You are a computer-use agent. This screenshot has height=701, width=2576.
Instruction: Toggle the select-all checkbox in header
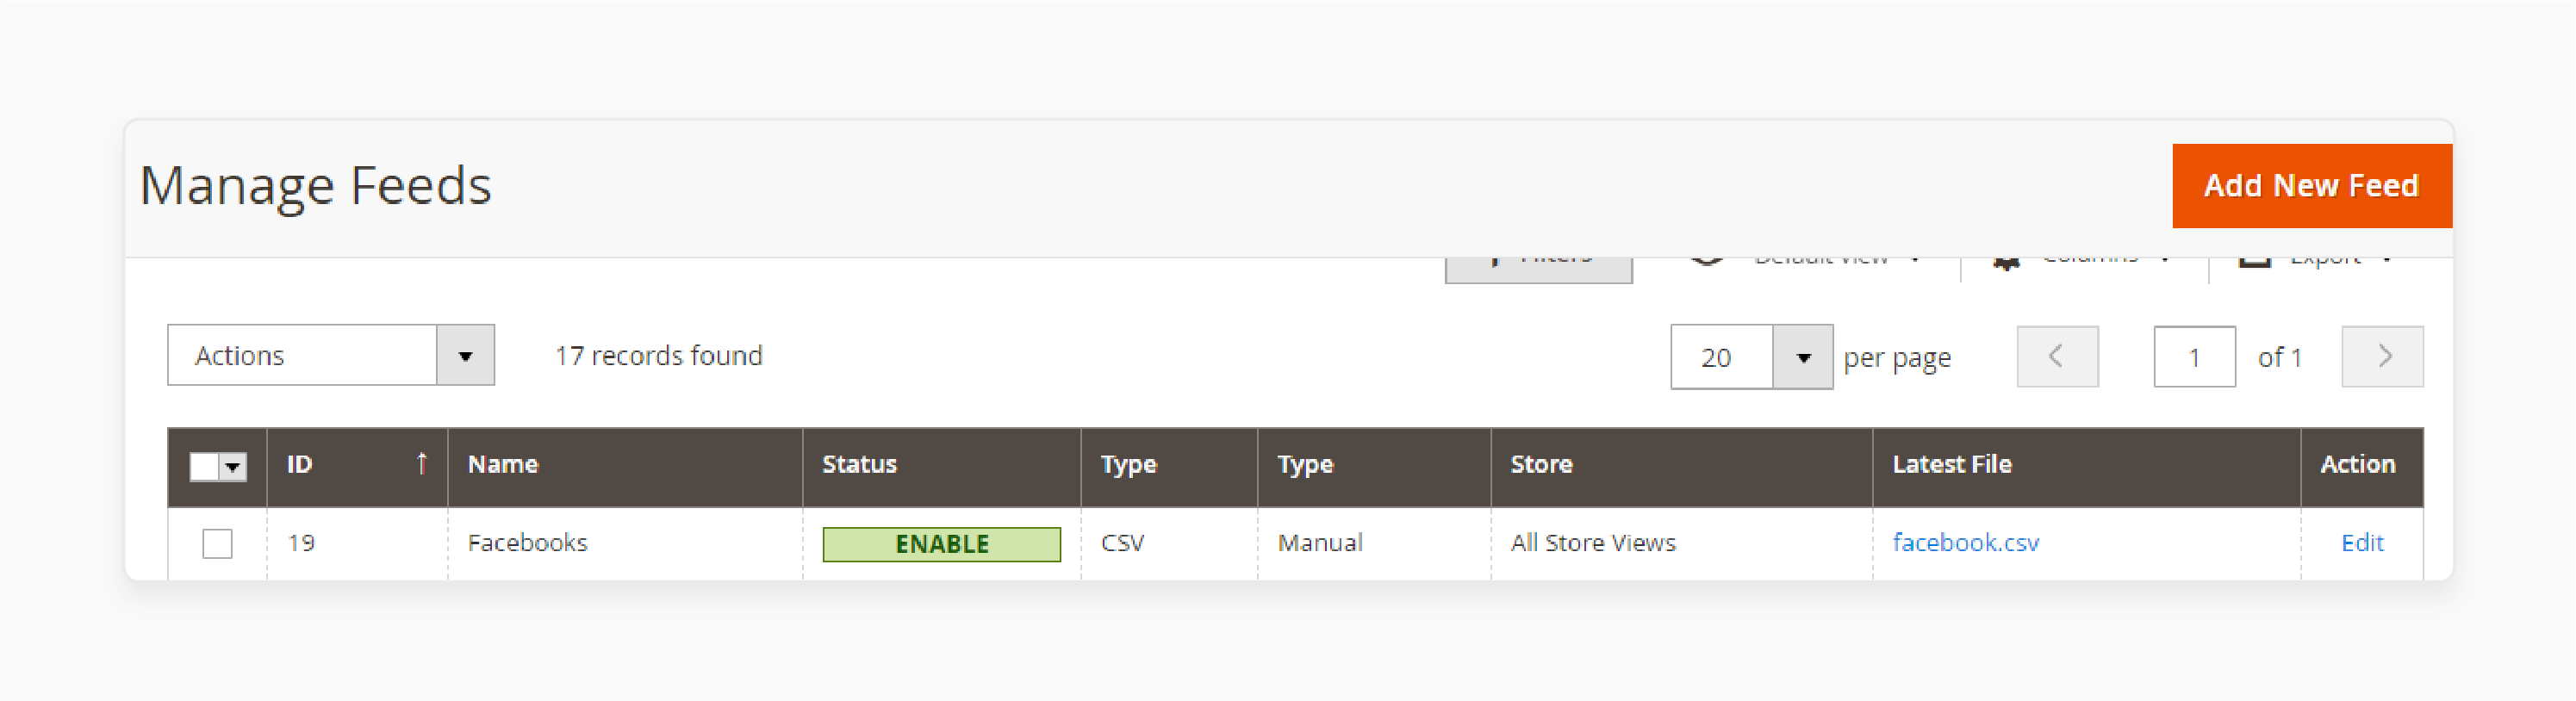204,466
